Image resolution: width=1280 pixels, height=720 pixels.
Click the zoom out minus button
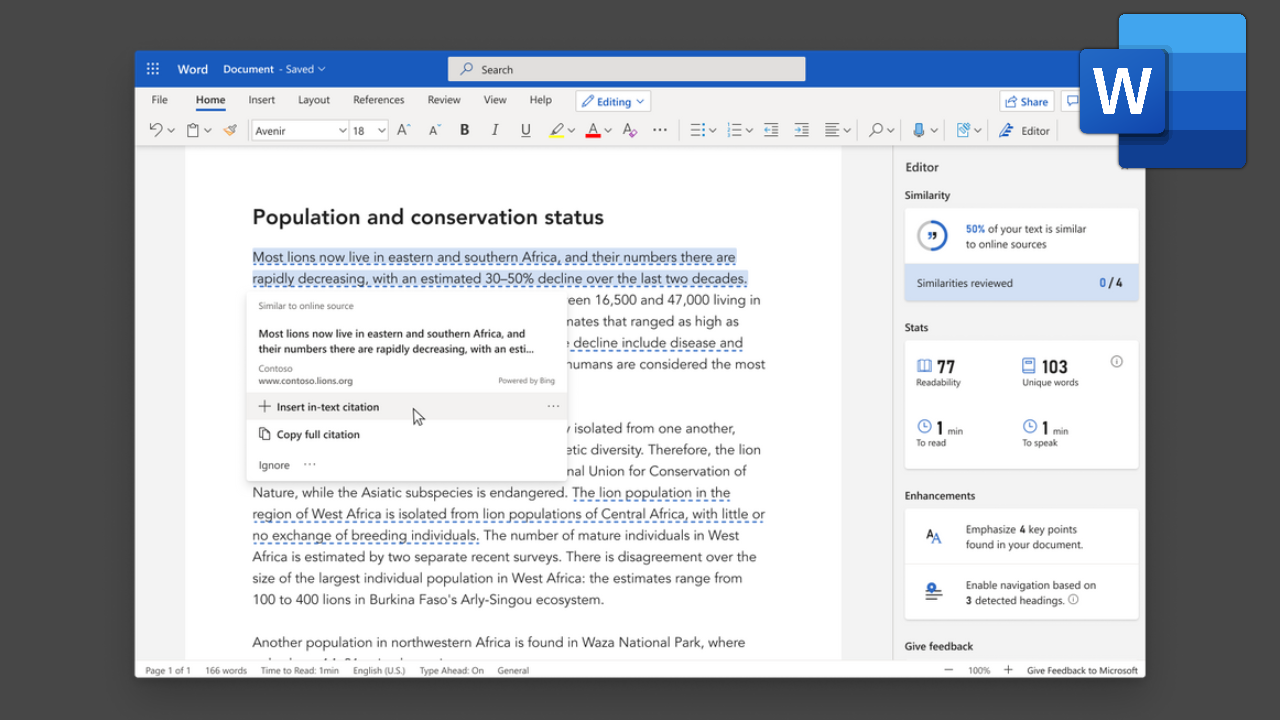pos(948,670)
